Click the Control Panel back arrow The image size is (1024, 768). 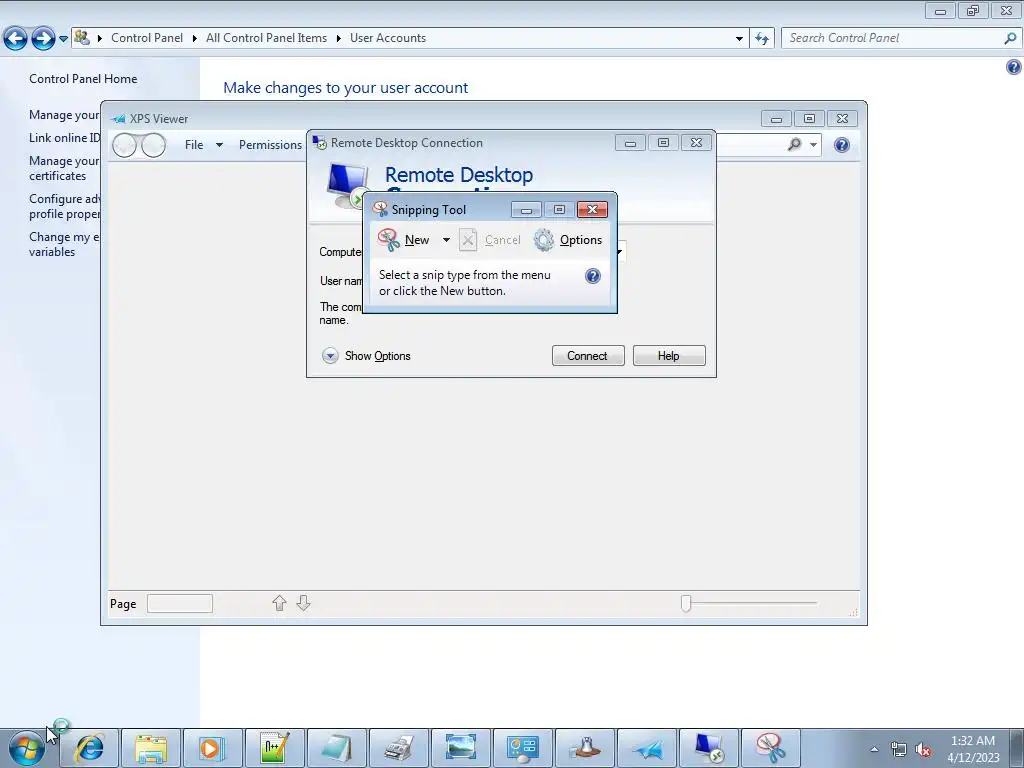coord(16,39)
